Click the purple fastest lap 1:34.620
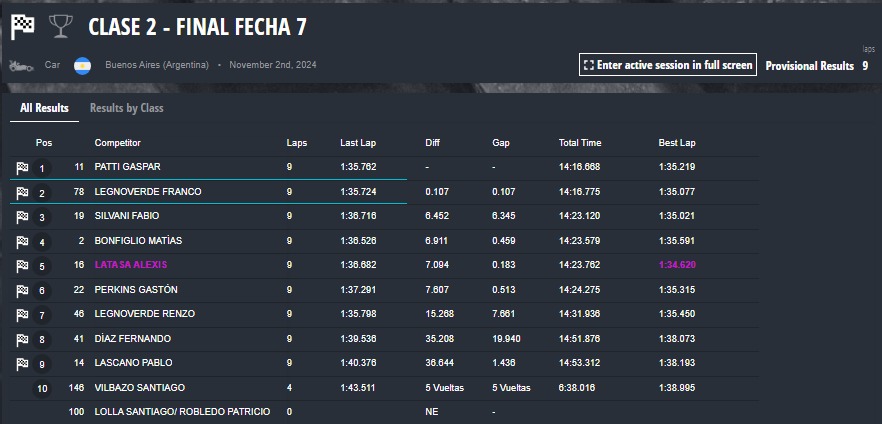The image size is (882, 424). [x=677, y=265]
